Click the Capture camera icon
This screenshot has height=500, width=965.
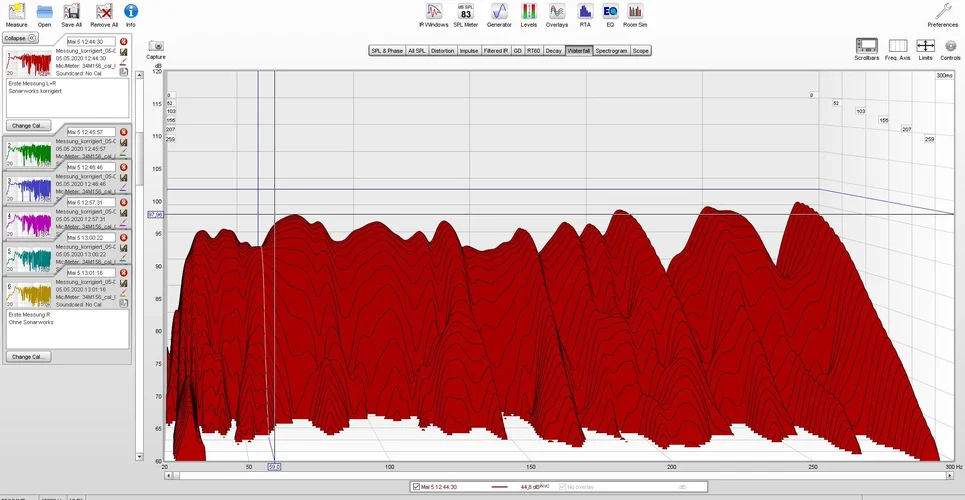coord(156,46)
